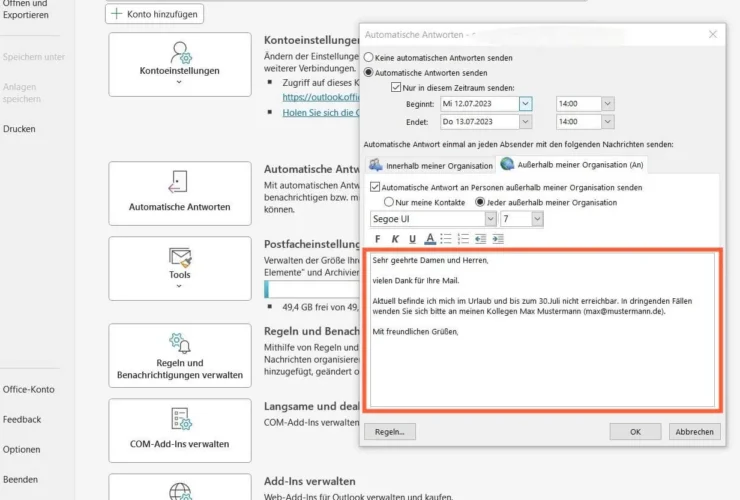Uncheck 'Nur in diesem Zeitraum senden'
740x500 pixels.
point(396,88)
